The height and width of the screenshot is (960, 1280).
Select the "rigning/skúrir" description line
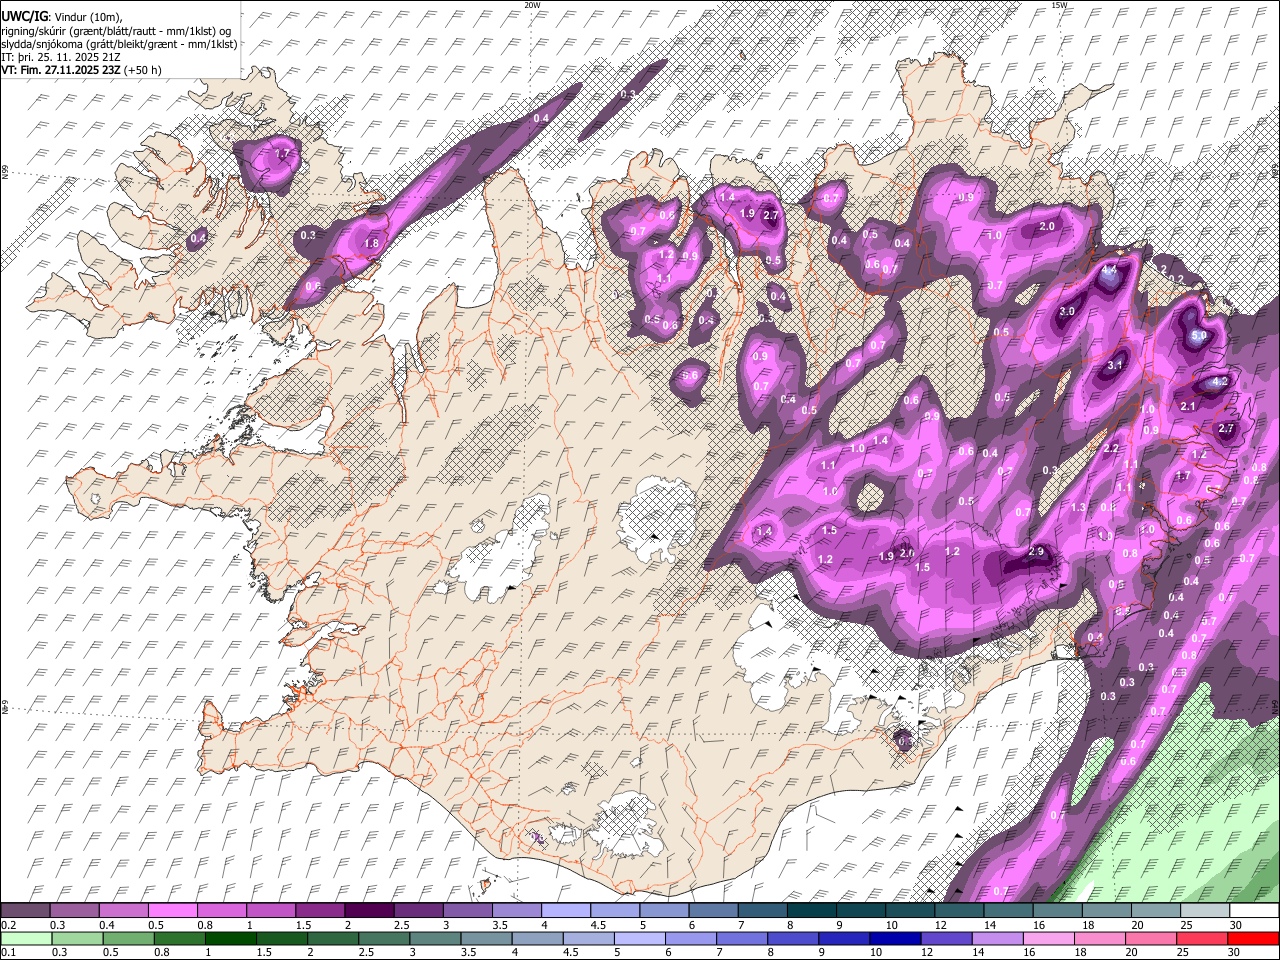(x=117, y=31)
